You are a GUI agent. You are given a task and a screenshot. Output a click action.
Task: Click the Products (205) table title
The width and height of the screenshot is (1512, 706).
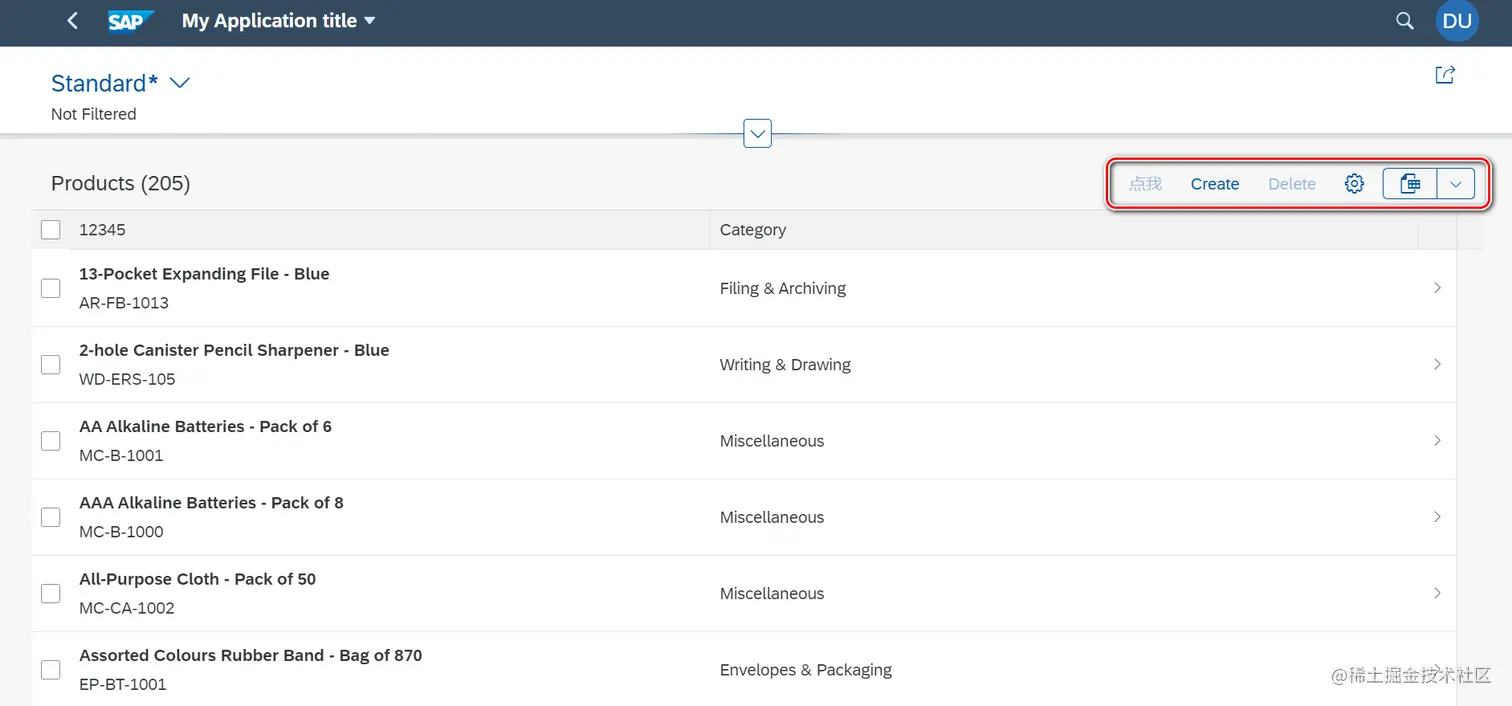120,183
